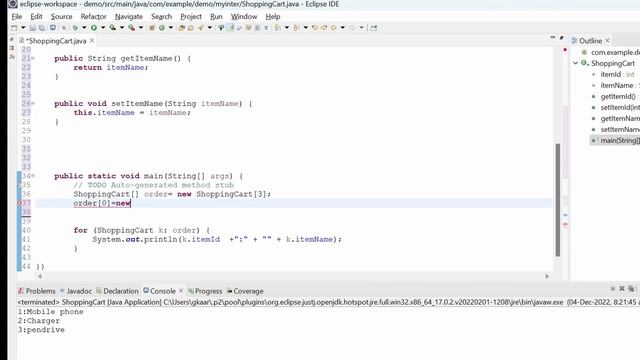Open the Refactor menu
This screenshot has height=360, width=640.
(x=93, y=16)
